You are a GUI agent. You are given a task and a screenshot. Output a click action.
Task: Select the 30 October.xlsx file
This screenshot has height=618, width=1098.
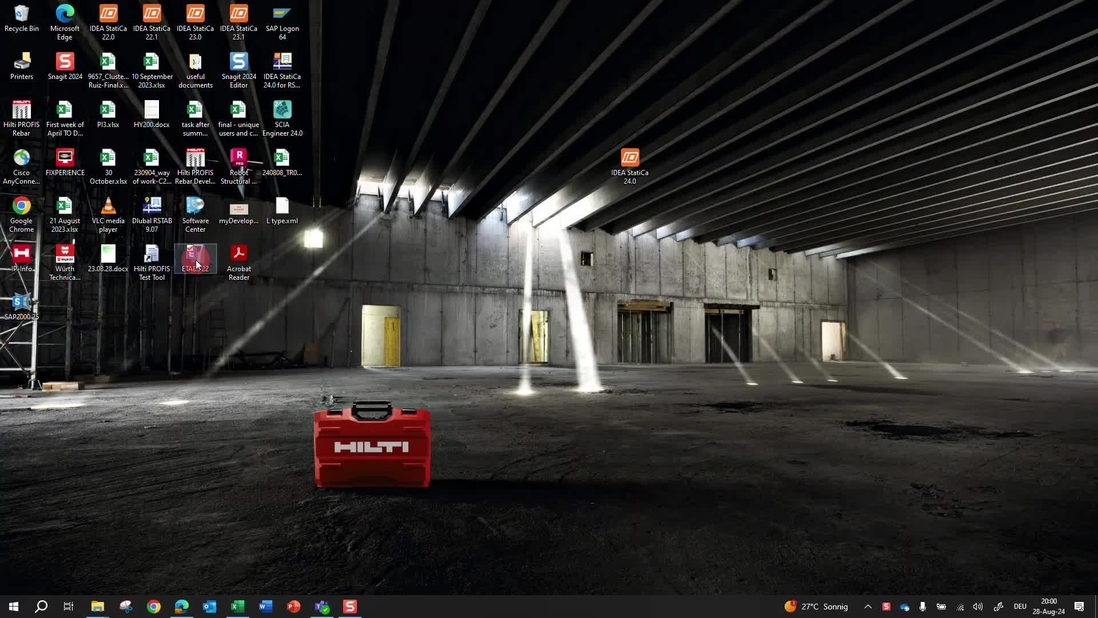[x=108, y=167]
